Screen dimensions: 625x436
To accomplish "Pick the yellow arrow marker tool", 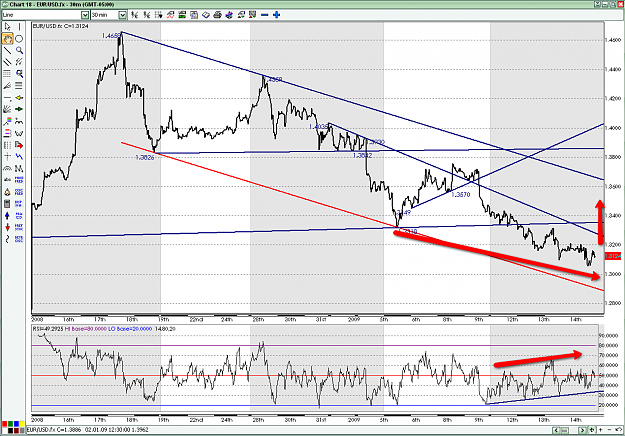I will [x=19, y=98].
